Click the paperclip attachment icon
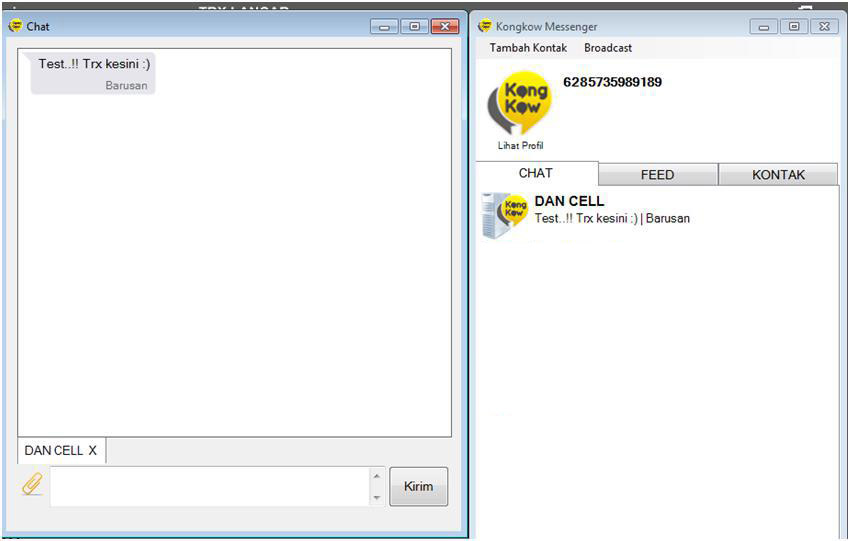Screen dimensions: 850x541 click(33, 484)
